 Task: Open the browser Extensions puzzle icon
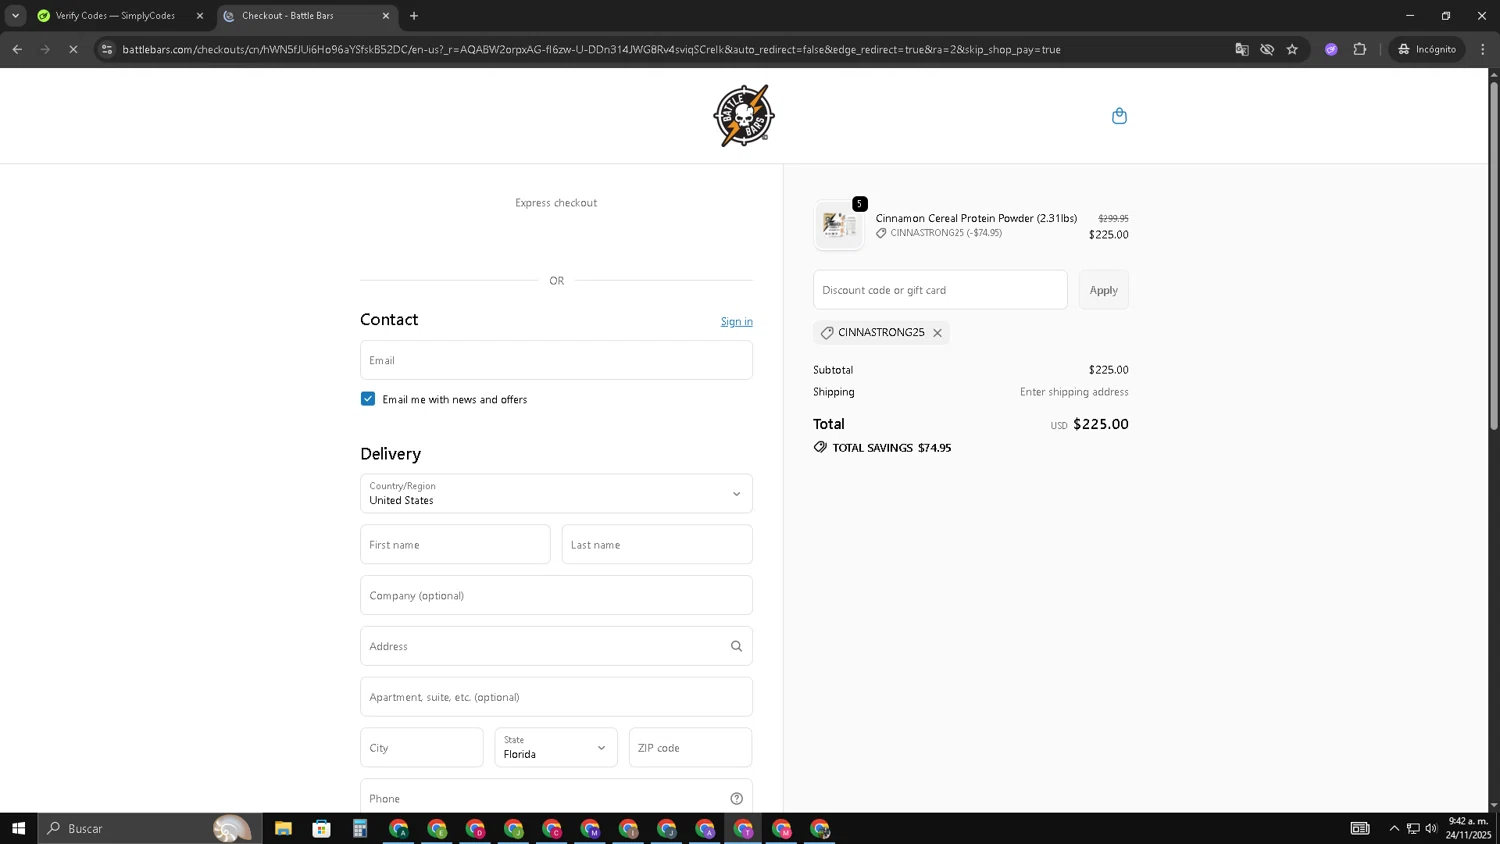[x=1359, y=49]
